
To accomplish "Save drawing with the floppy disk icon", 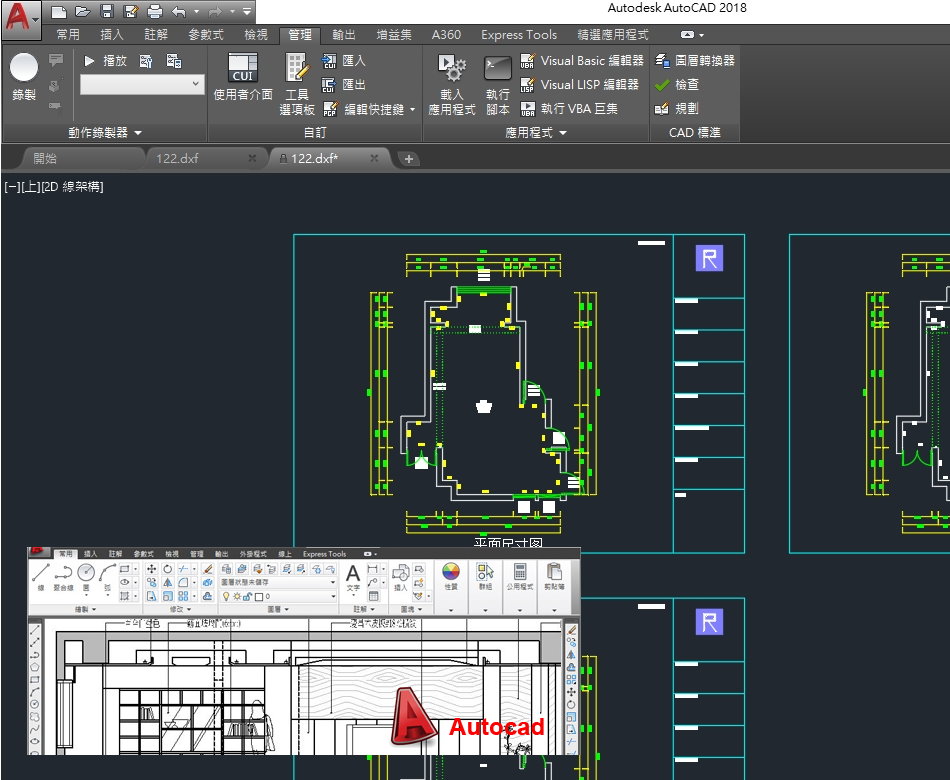I will pos(107,11).
